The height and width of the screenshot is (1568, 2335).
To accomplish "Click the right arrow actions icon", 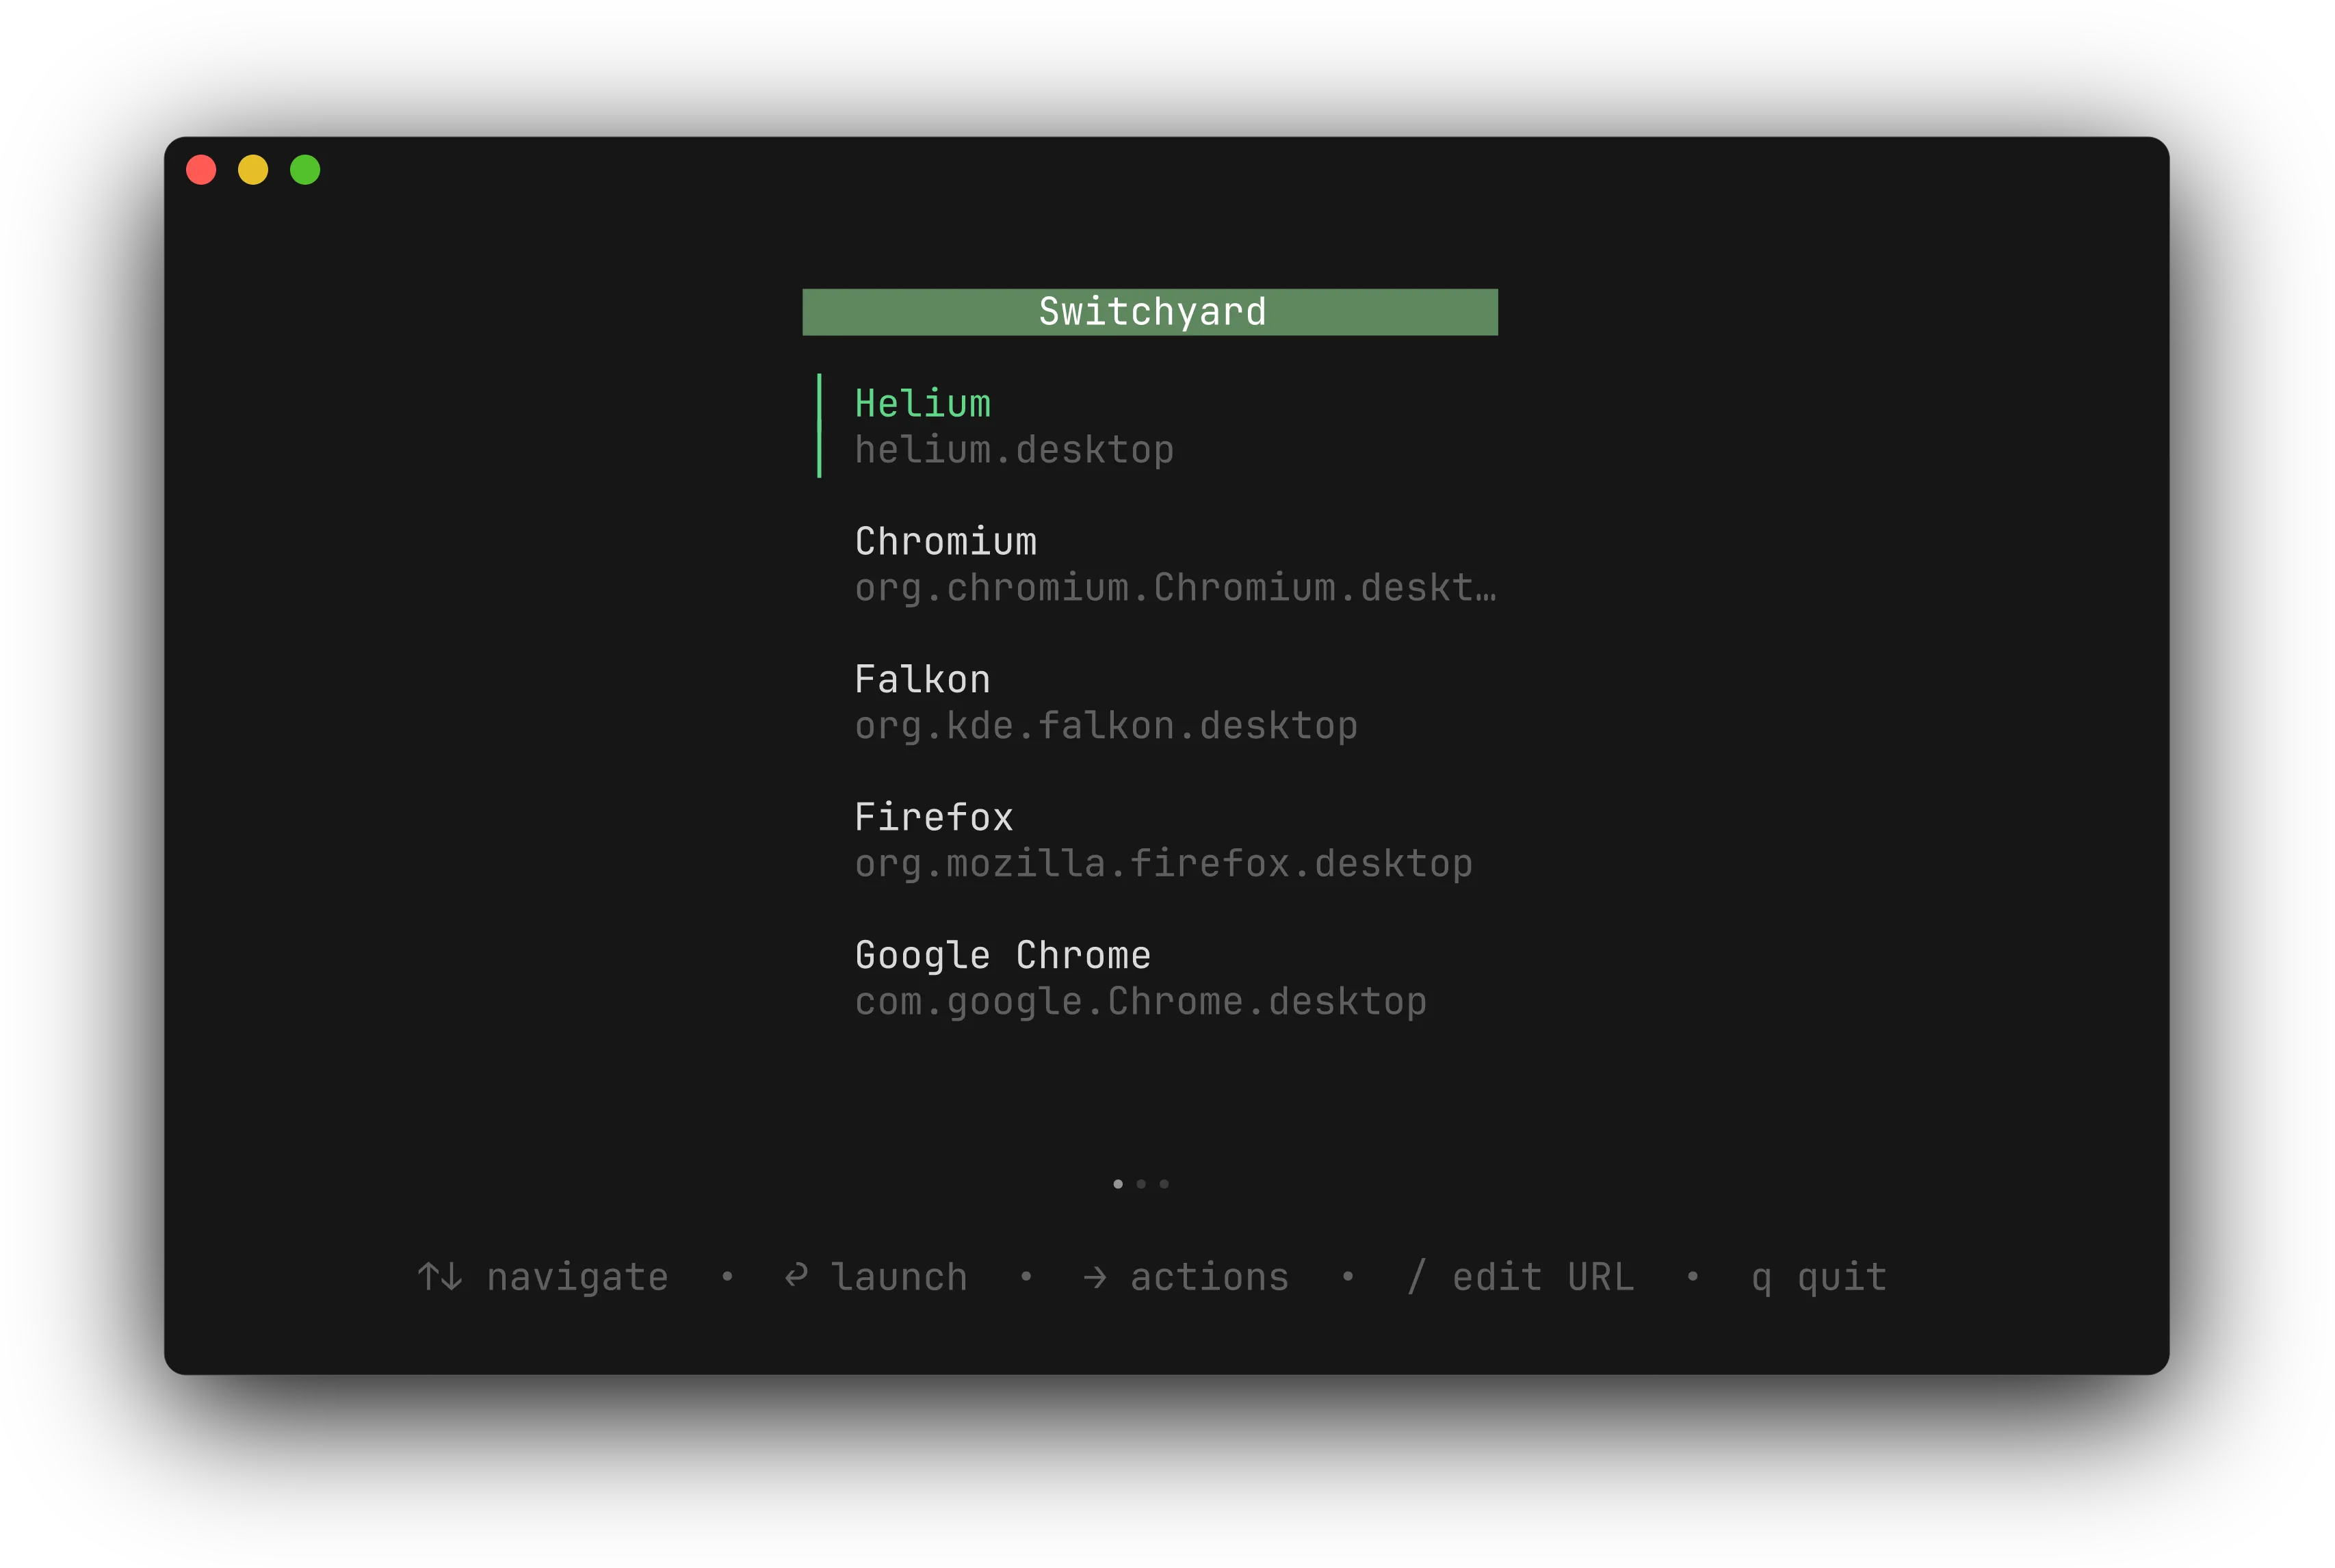I will [1095, 1278].
